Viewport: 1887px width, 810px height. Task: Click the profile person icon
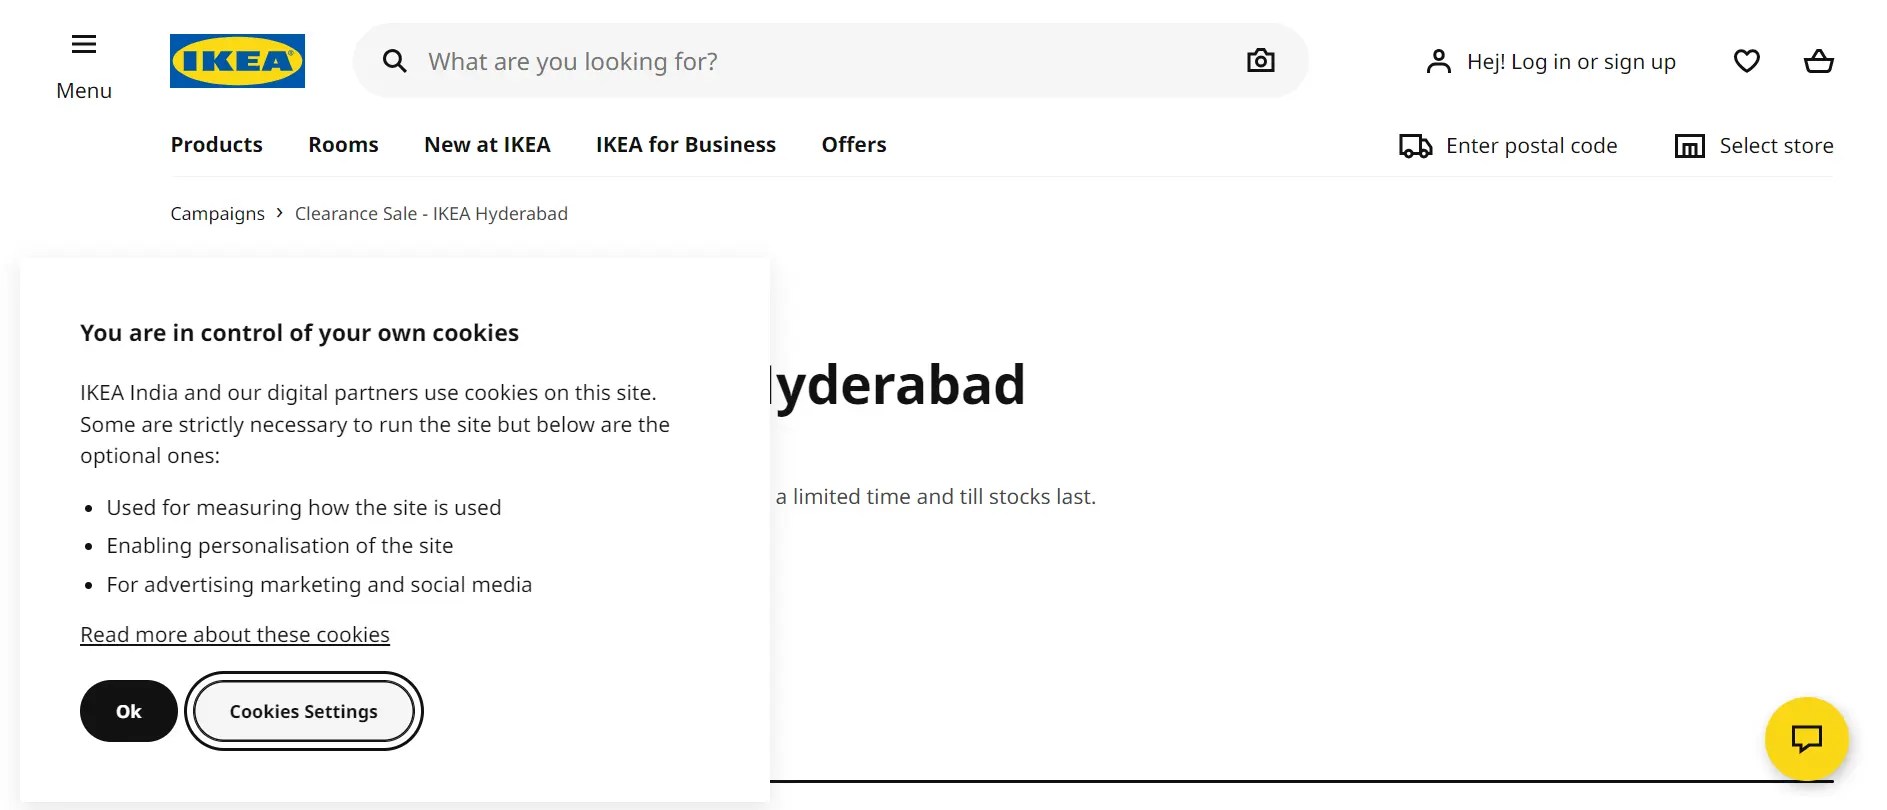click(x=1438, y=60)
